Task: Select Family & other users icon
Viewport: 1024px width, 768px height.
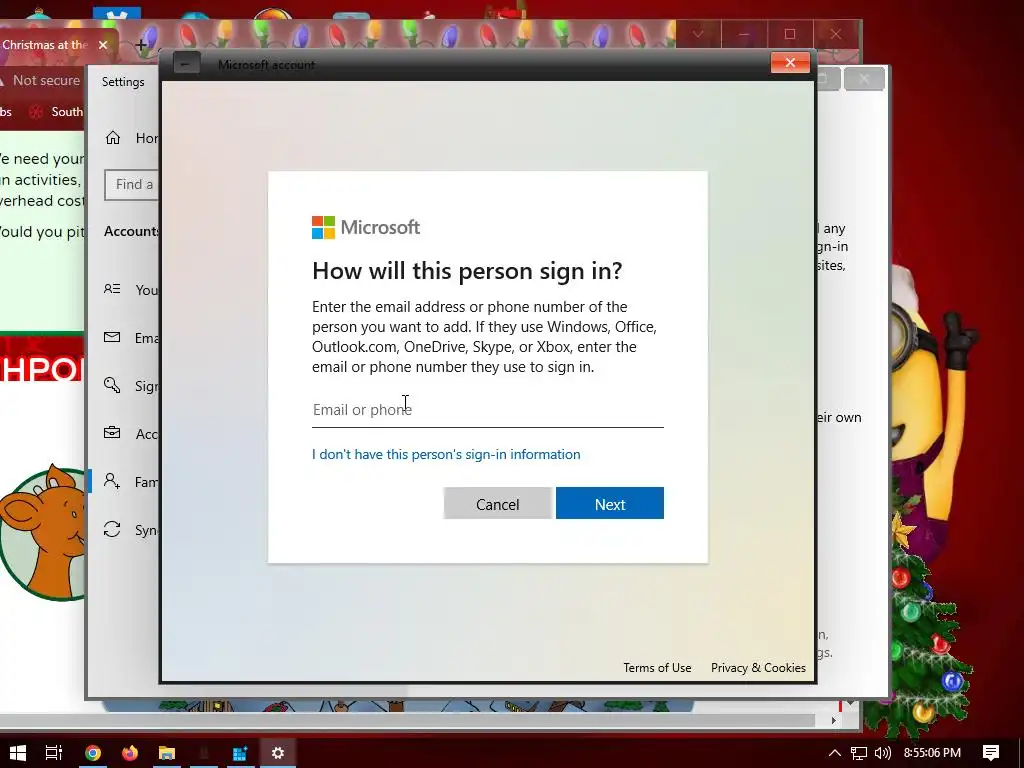Action: (112, 481)
